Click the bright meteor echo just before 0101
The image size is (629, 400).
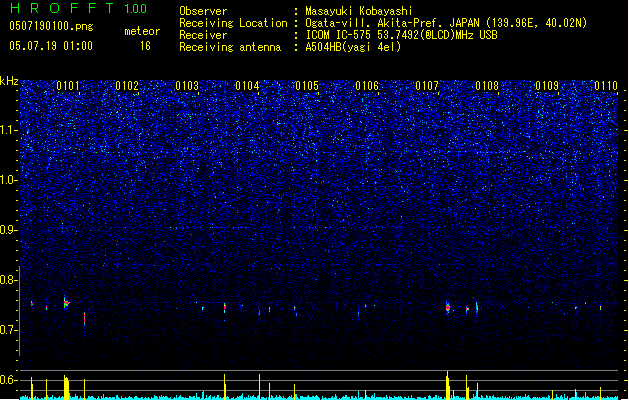(66, 303)
